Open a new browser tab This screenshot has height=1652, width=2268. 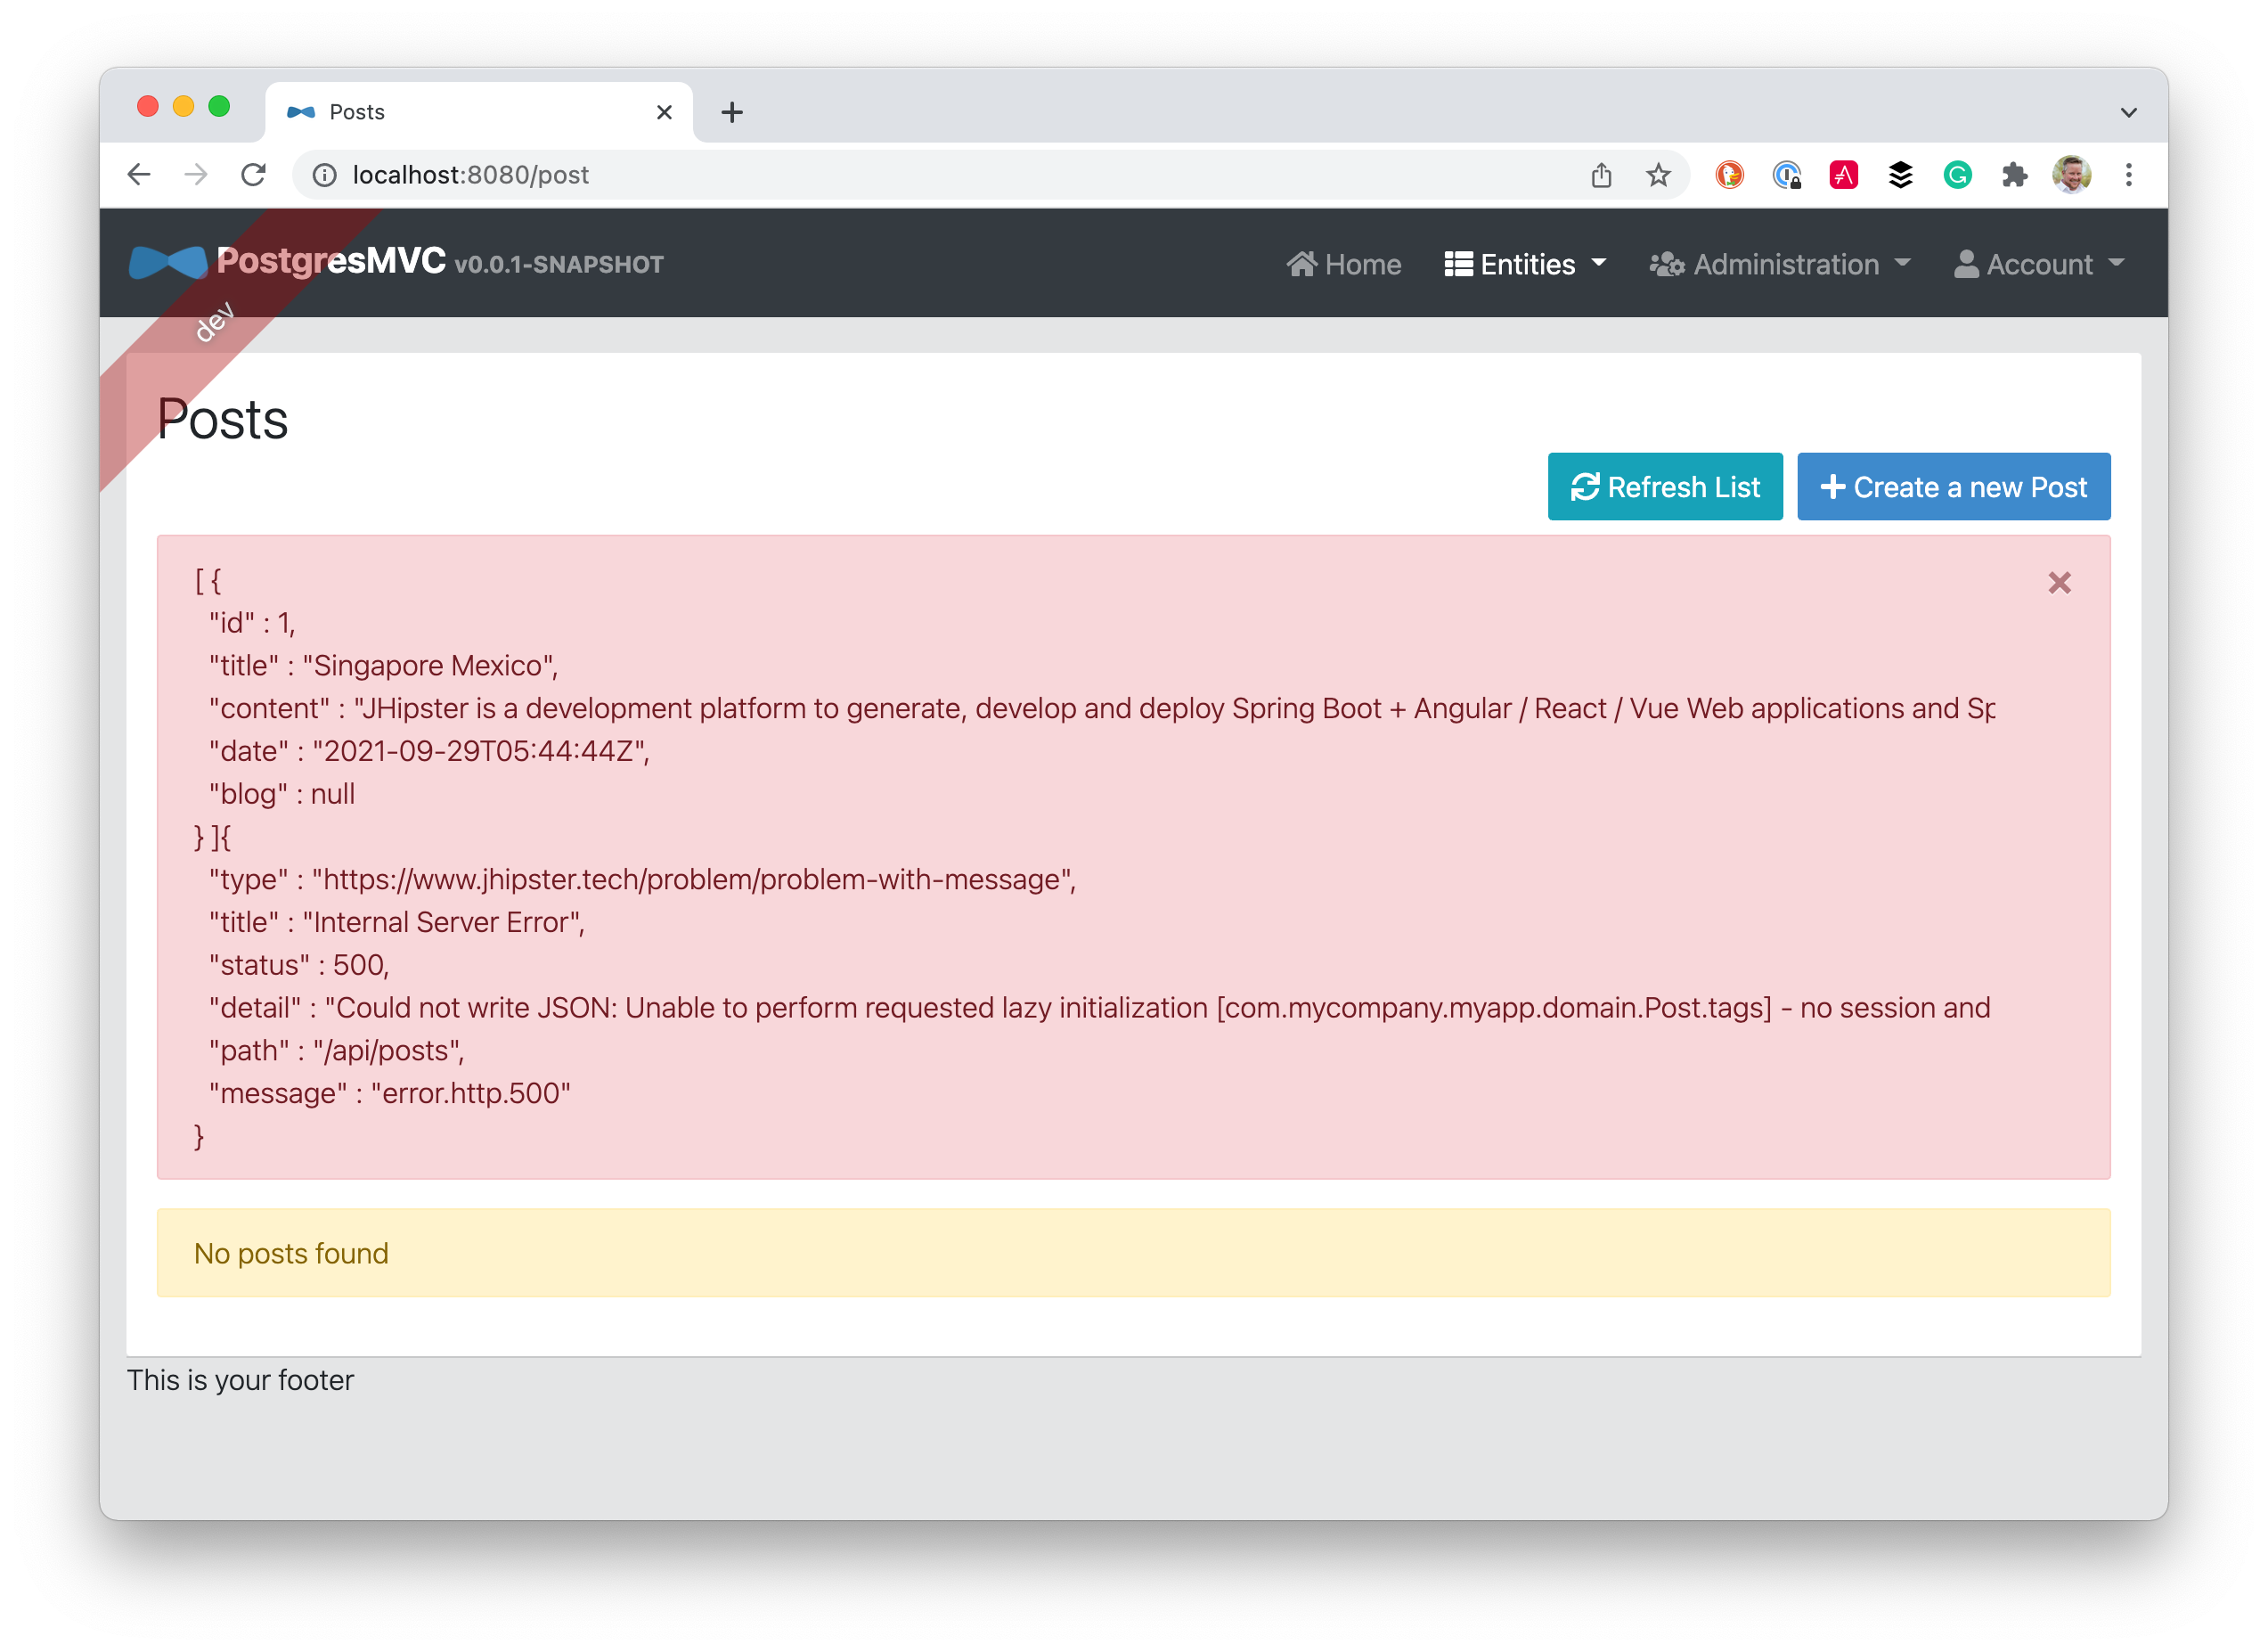(x=733, y=111)
